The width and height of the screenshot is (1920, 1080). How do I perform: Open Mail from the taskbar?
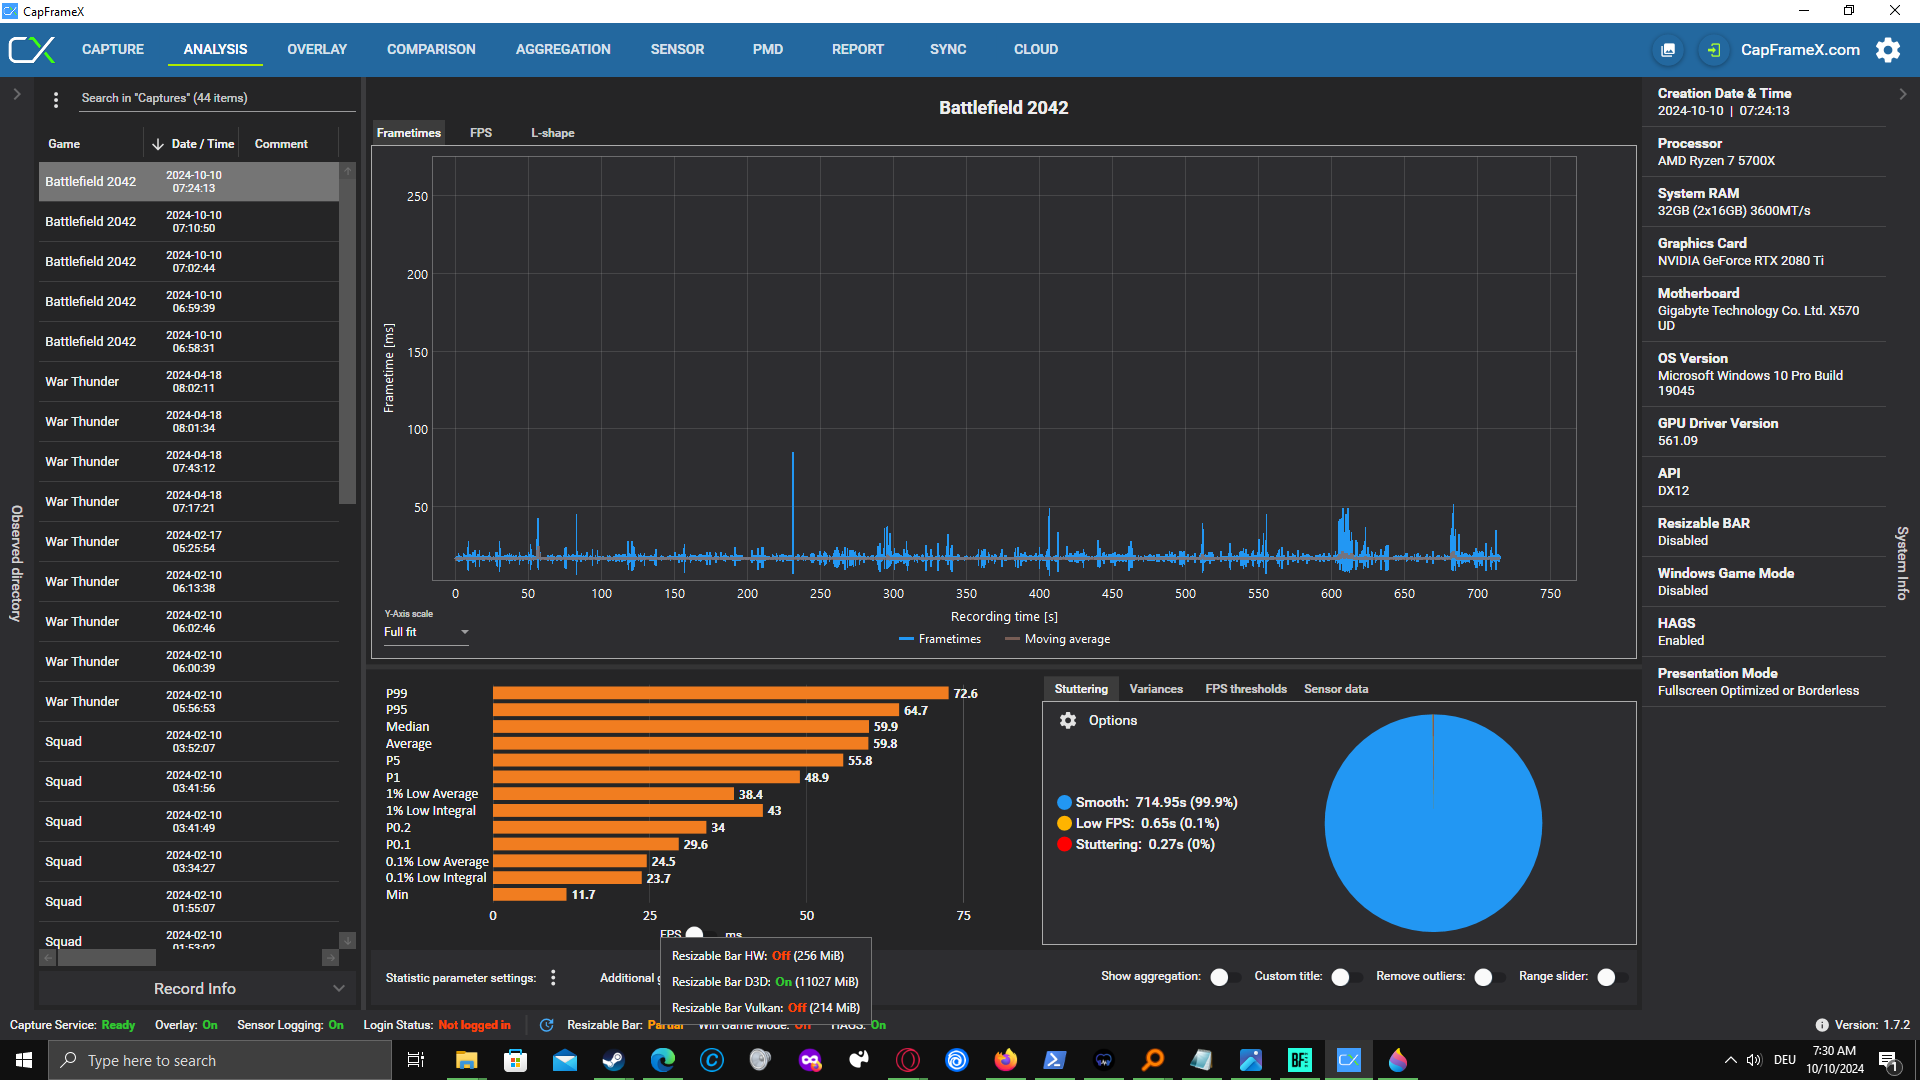564,1060
